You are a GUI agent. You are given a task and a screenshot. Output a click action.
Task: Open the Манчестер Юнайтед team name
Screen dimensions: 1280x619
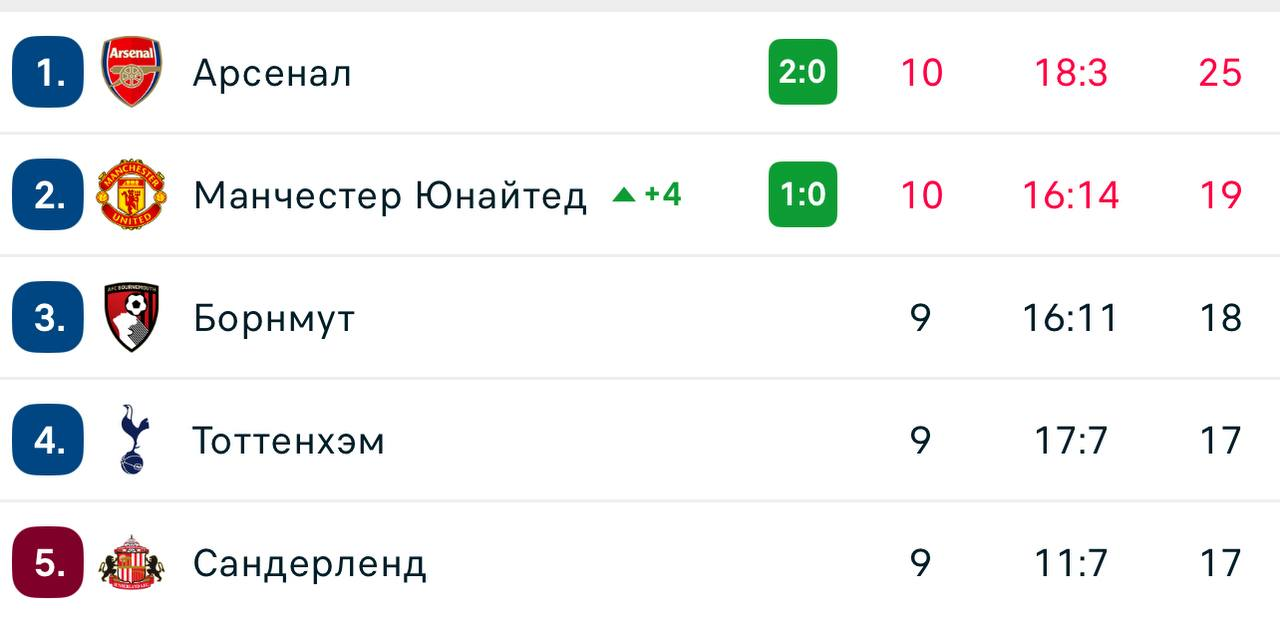390,195
